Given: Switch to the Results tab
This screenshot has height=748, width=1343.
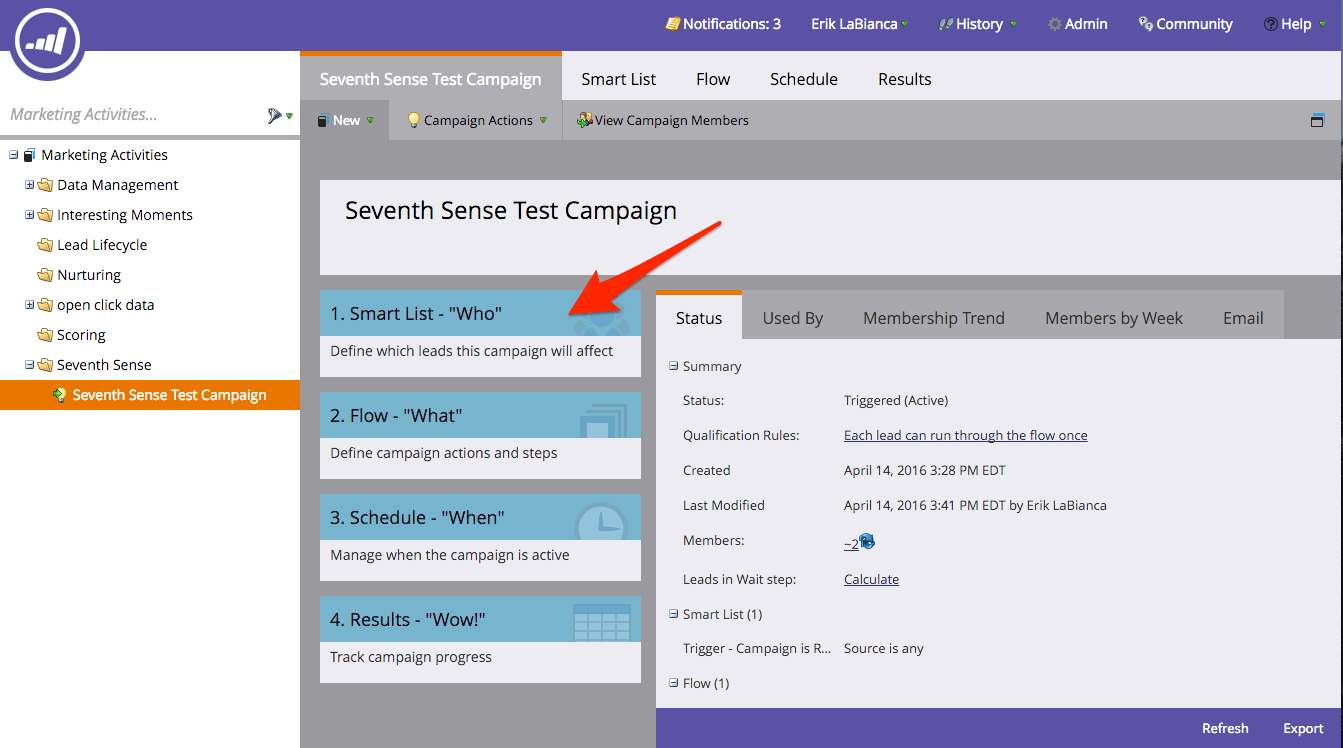Looking at the screenshot, I should pyautogui.click(x=905, y=79).
